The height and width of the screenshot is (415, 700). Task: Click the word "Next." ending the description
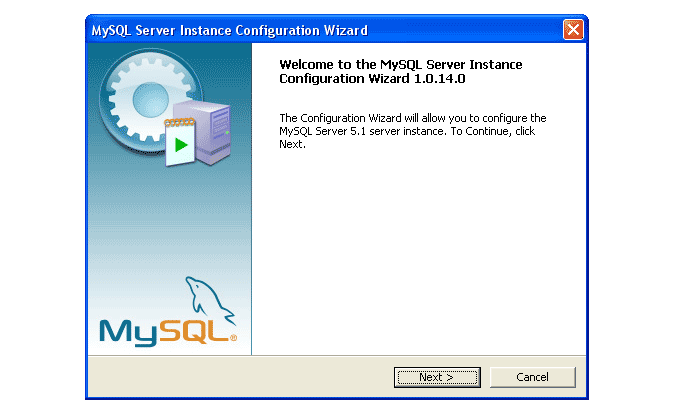(x=291, y=144)
